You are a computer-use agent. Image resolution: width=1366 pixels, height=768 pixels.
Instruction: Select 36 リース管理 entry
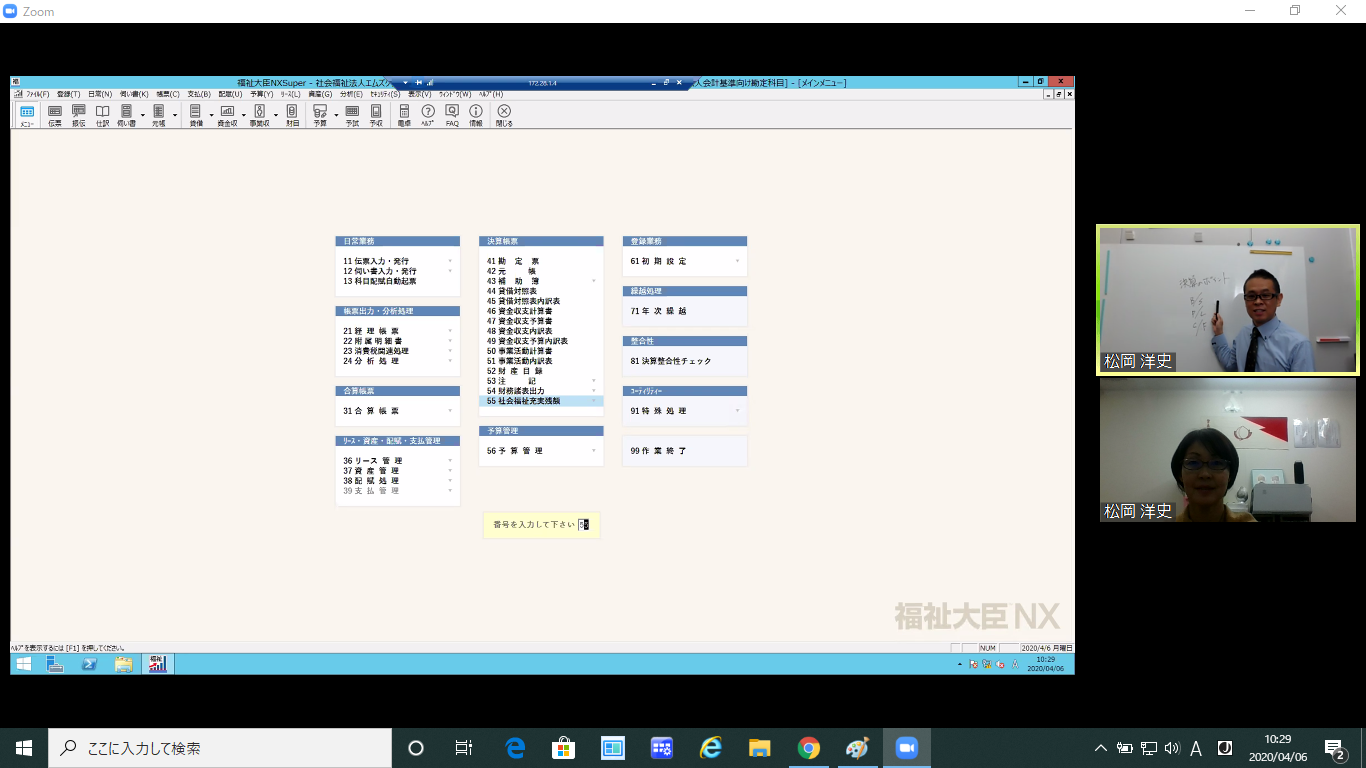pyautogui.click(x=373, y=461)
